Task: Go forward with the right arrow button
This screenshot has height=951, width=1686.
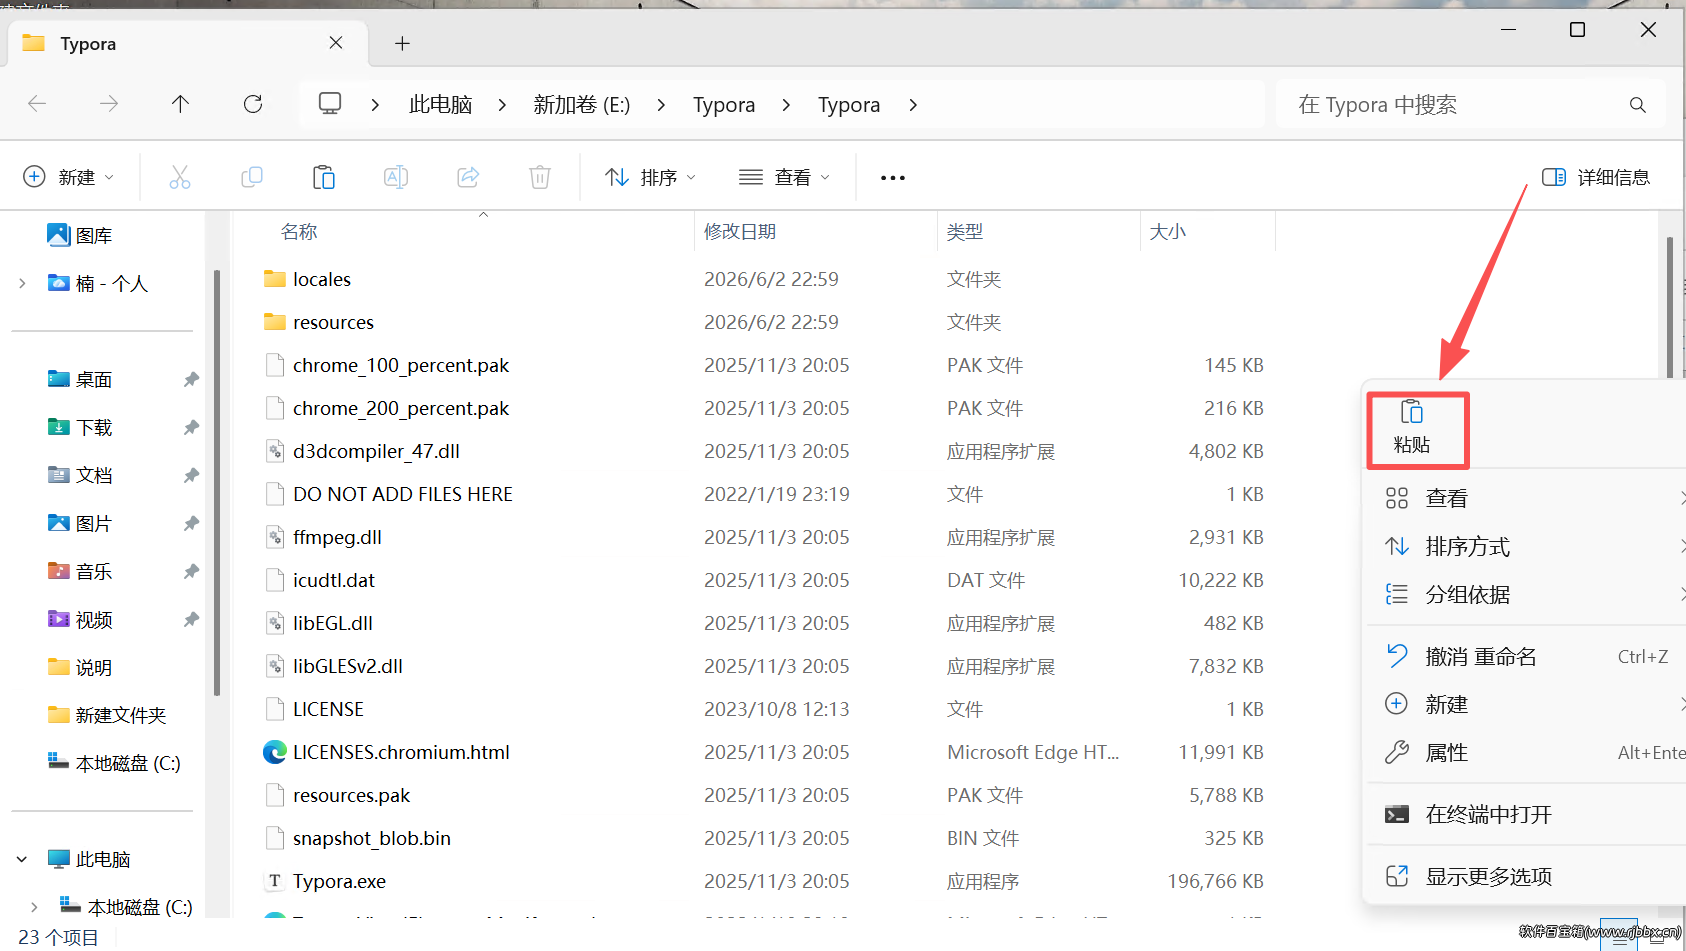Action: pyautogui.click(x=109, y=104)
